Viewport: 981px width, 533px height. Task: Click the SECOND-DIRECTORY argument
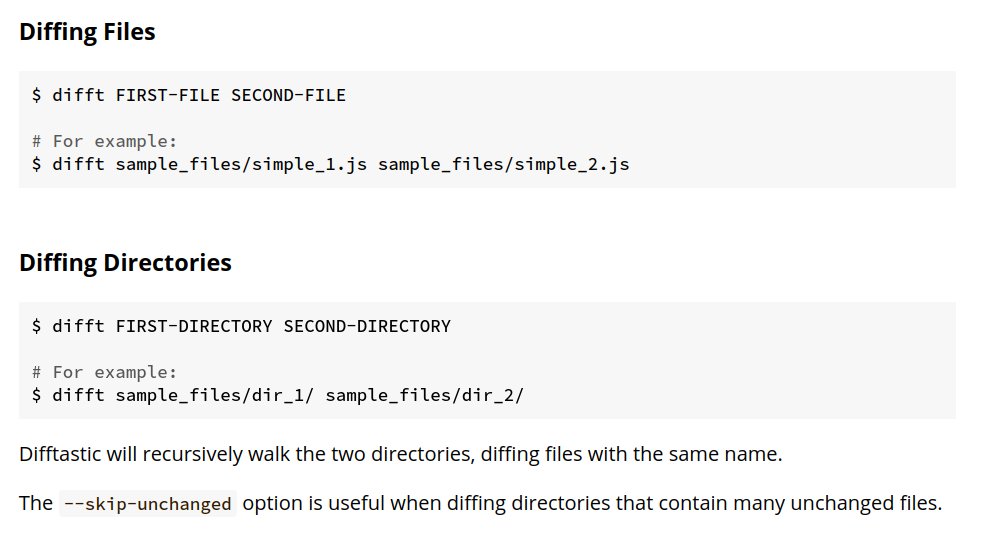coord(367,326)
